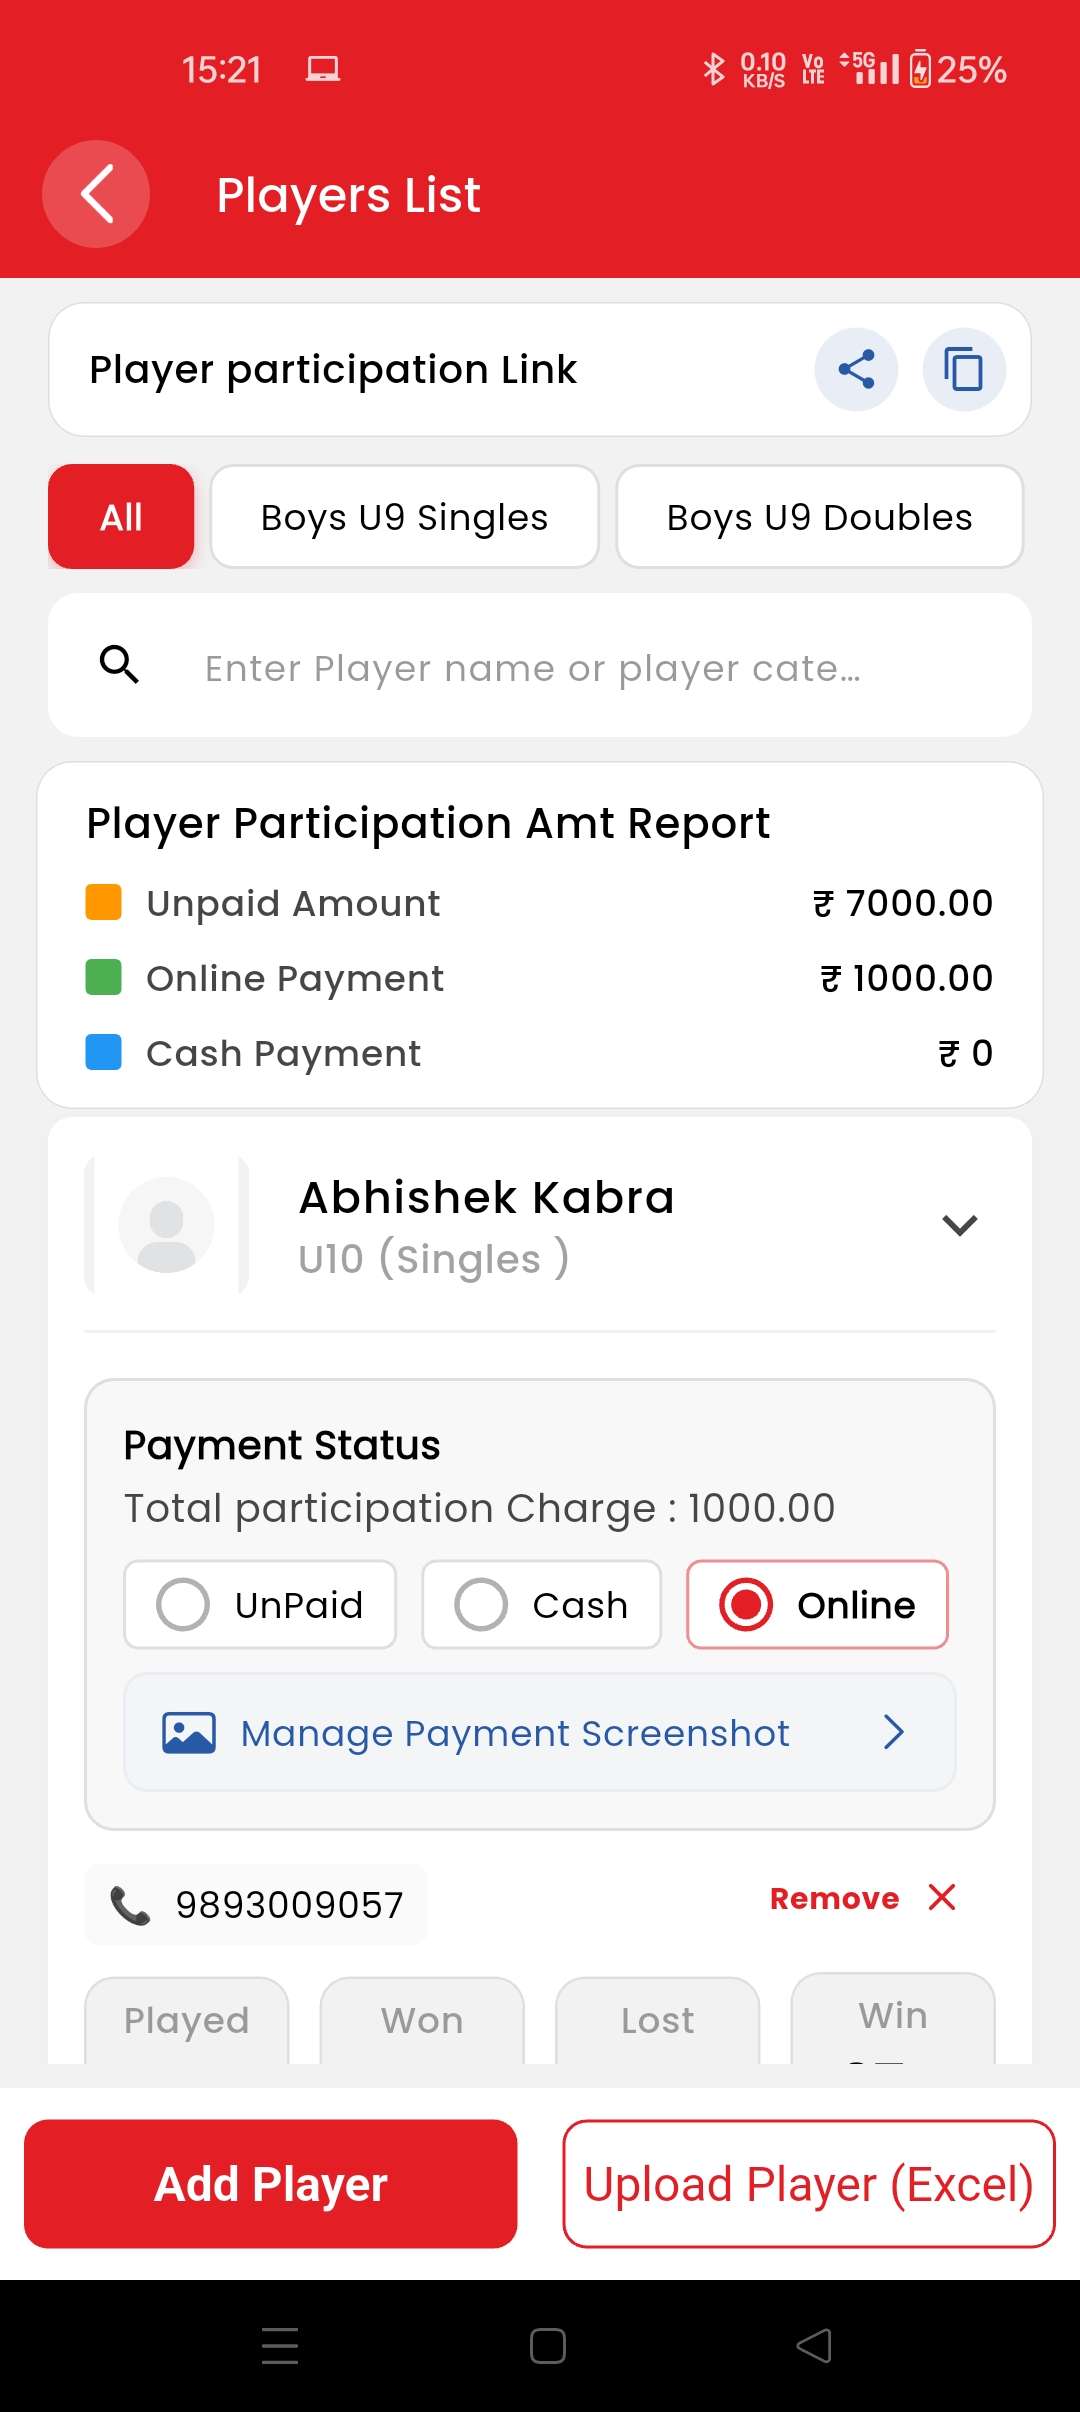This screenshot has height=2412, width=1080.
Task: Switch to the All category tab
Action: click(121, 517)
